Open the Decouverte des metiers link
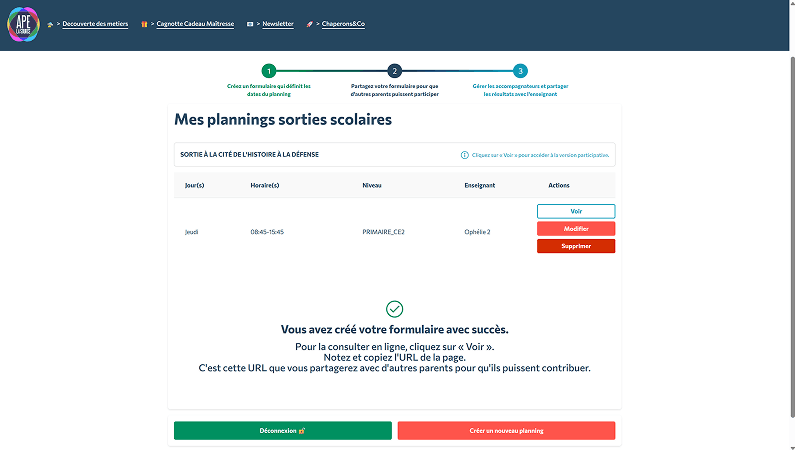Viewport: 796px width, 450px height. point(95,24)
